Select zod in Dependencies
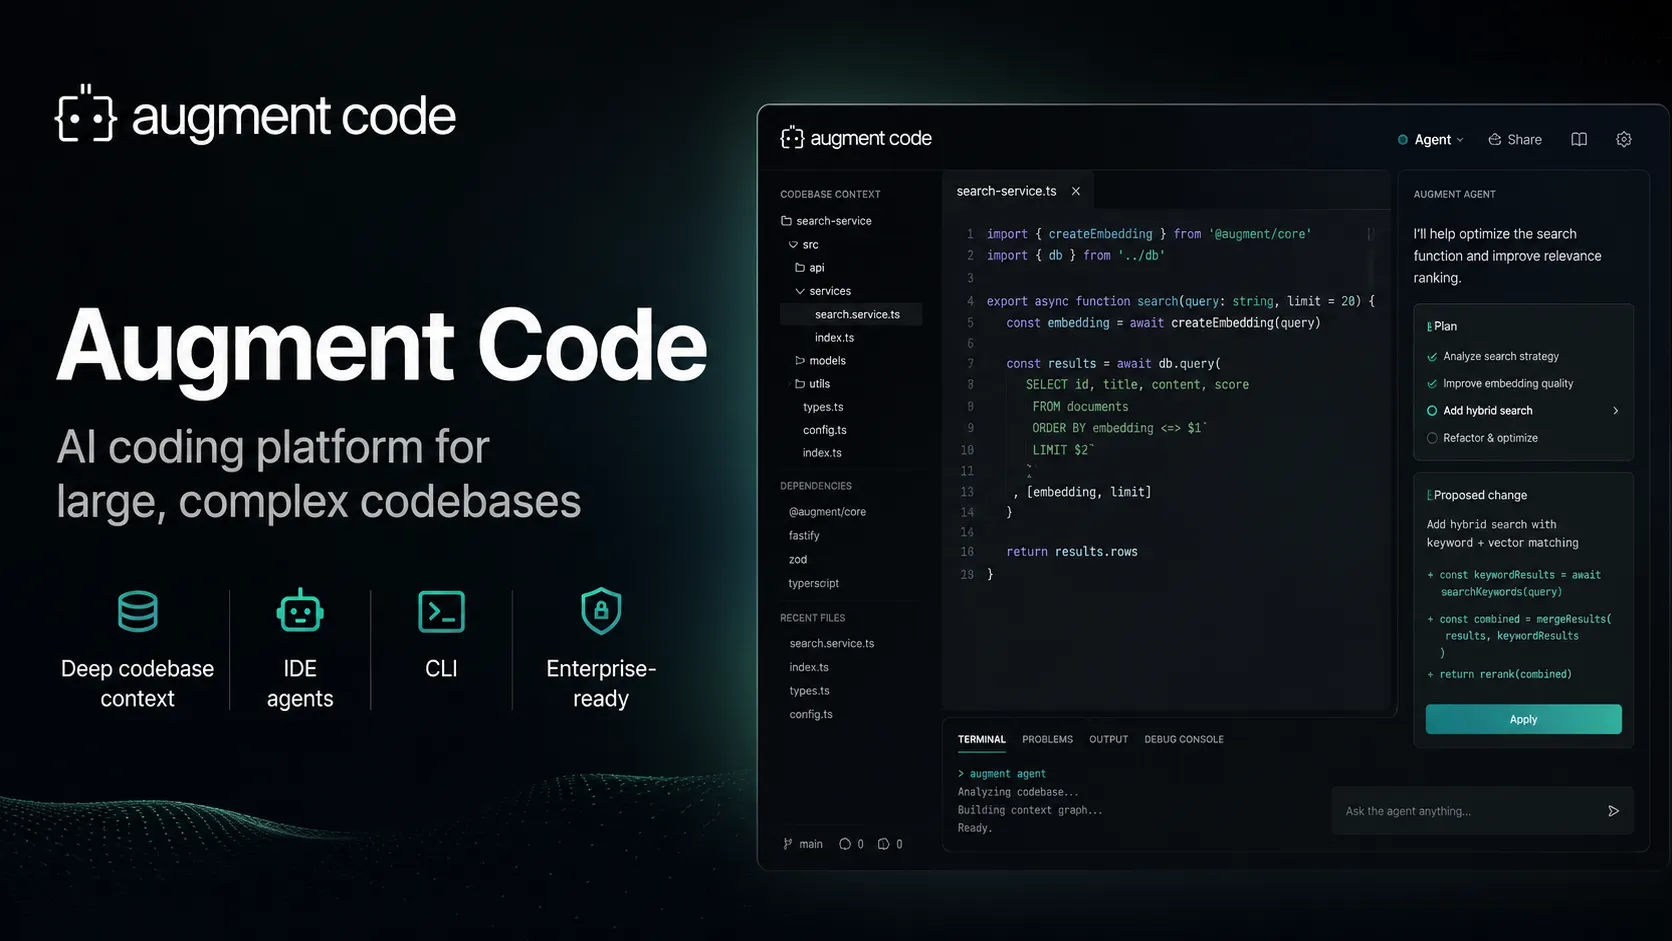This screenshot has width=1672, height=941. (798, 560)
